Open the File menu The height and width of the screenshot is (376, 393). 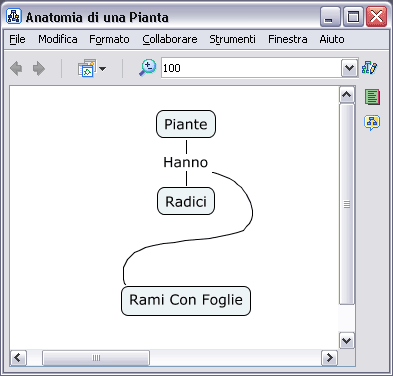click(17, 39)
